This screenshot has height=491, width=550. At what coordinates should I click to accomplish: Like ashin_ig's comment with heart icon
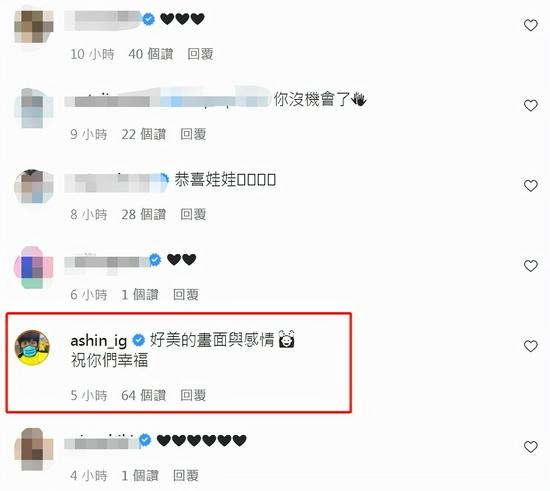tap(530, 346)
